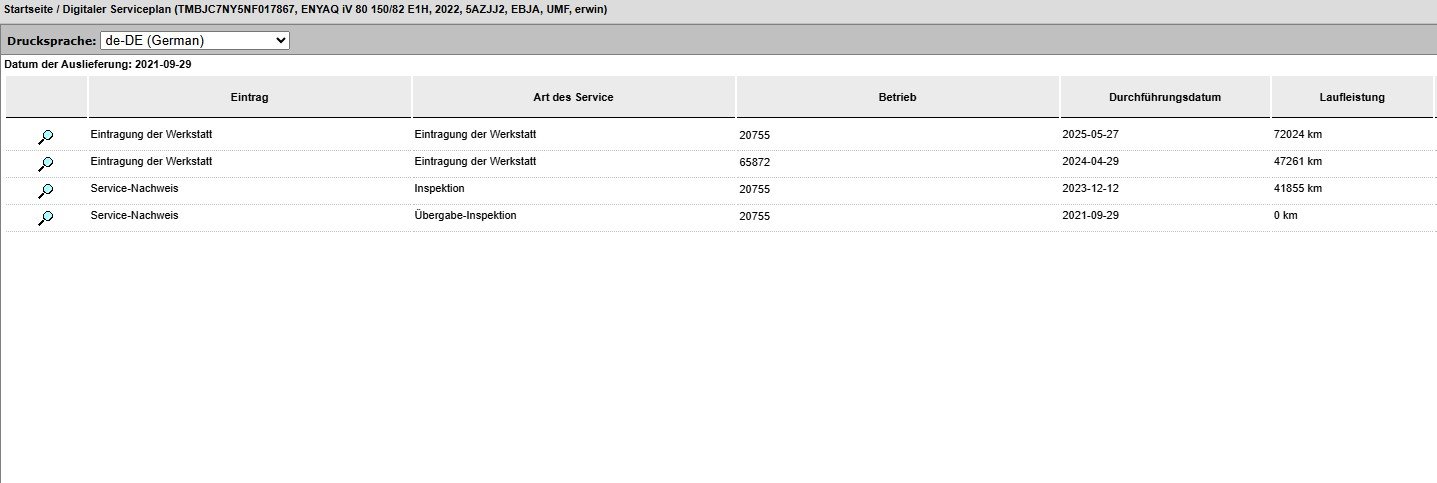Click the Laufleistung column header
This screenshot has width=1437, height=483.
pyautogui.click(x=1352, y=97)
